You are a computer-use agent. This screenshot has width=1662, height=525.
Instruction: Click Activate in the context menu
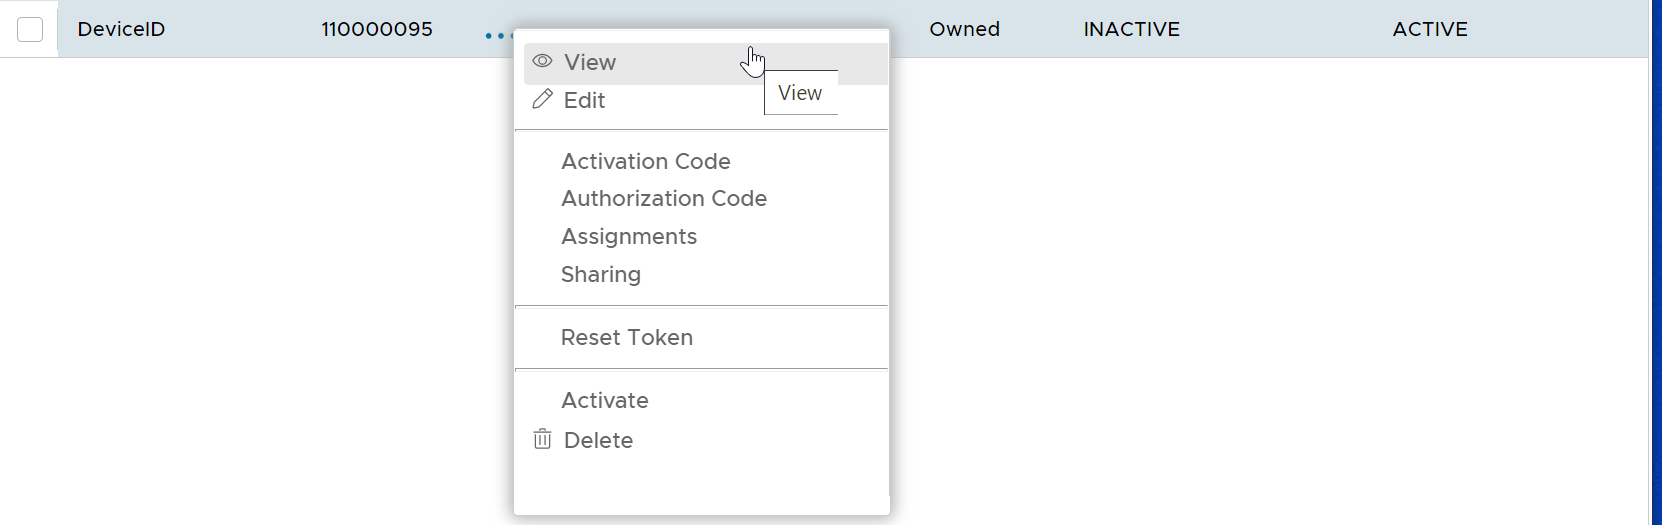pyautogui.click(x=605, y=401)
